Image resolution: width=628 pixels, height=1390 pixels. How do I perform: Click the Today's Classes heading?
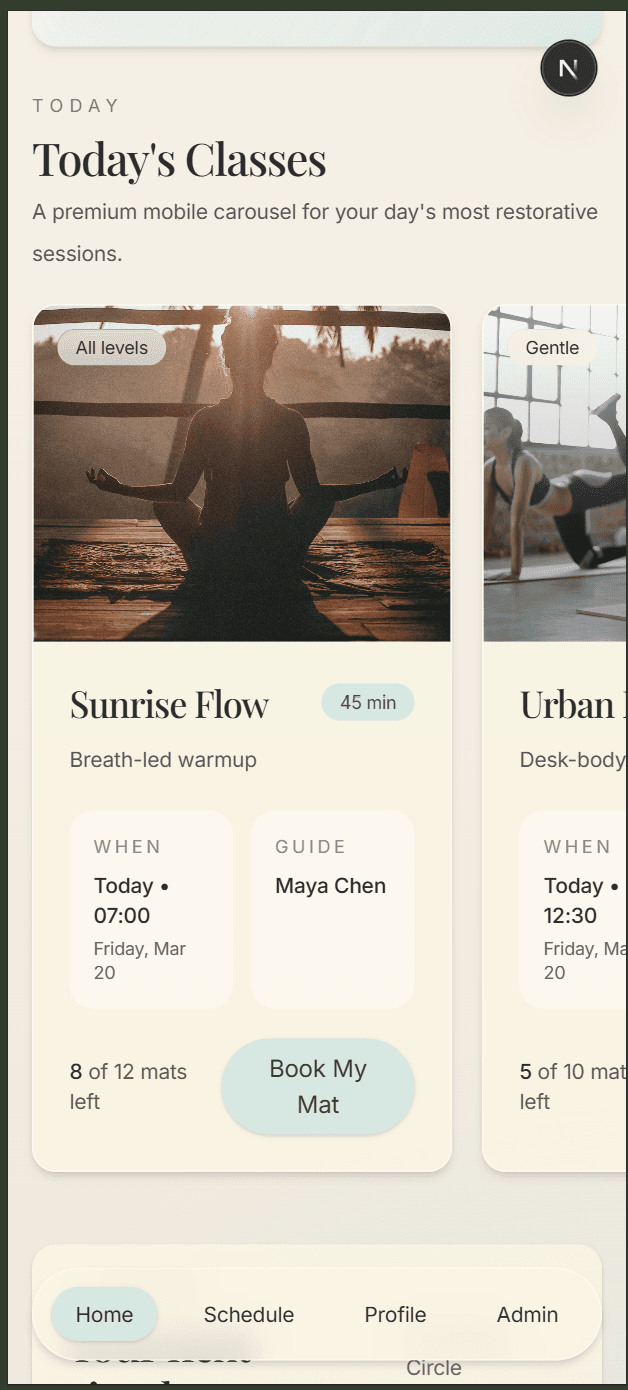tap(180, 160)
